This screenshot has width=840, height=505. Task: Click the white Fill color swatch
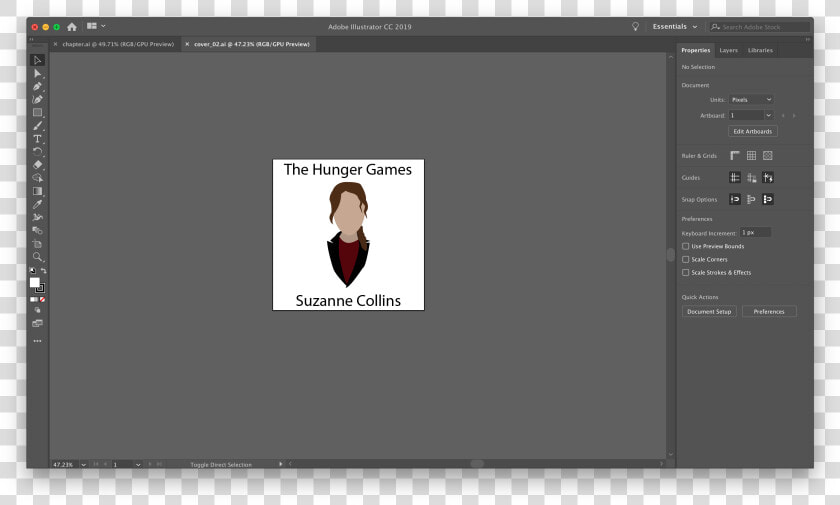(34, 282)
